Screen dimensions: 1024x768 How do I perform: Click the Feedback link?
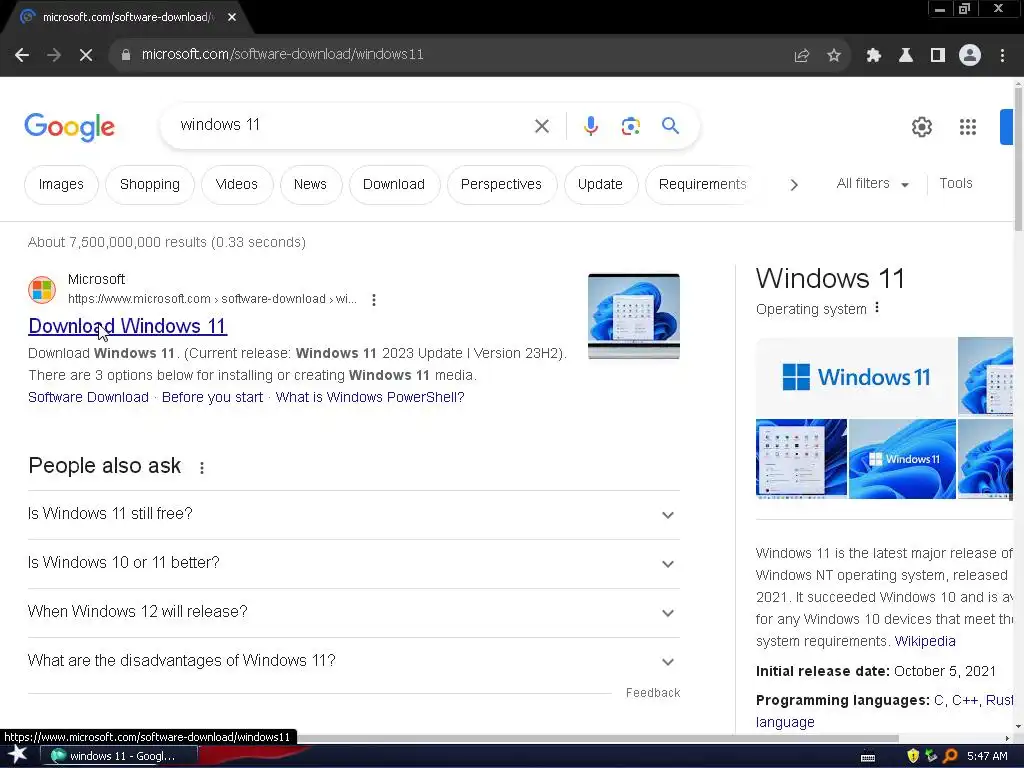coord(652,693)
